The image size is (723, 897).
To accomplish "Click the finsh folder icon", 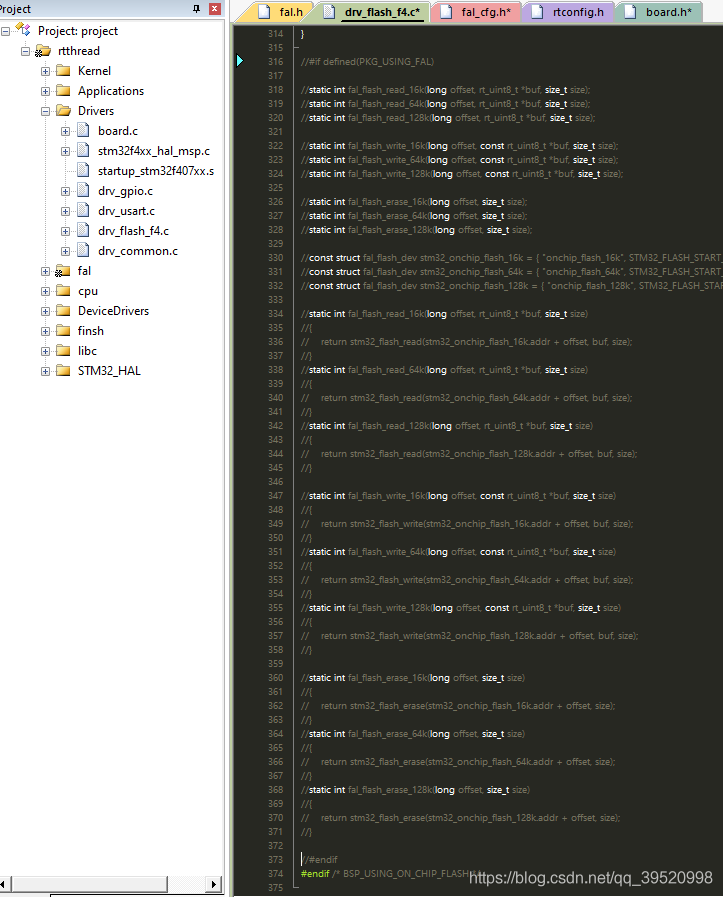I will click(x=63, y=331).
